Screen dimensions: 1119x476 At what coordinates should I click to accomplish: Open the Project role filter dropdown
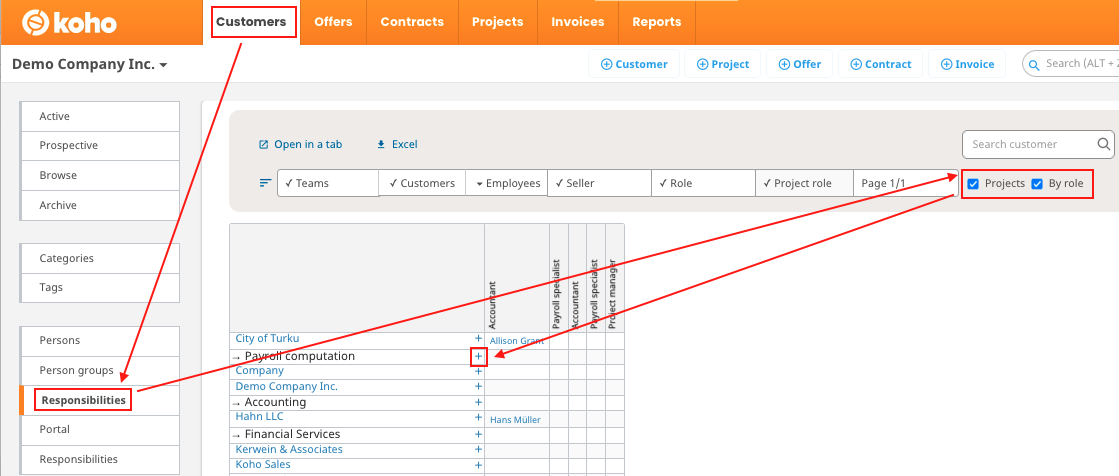(804, 183)
